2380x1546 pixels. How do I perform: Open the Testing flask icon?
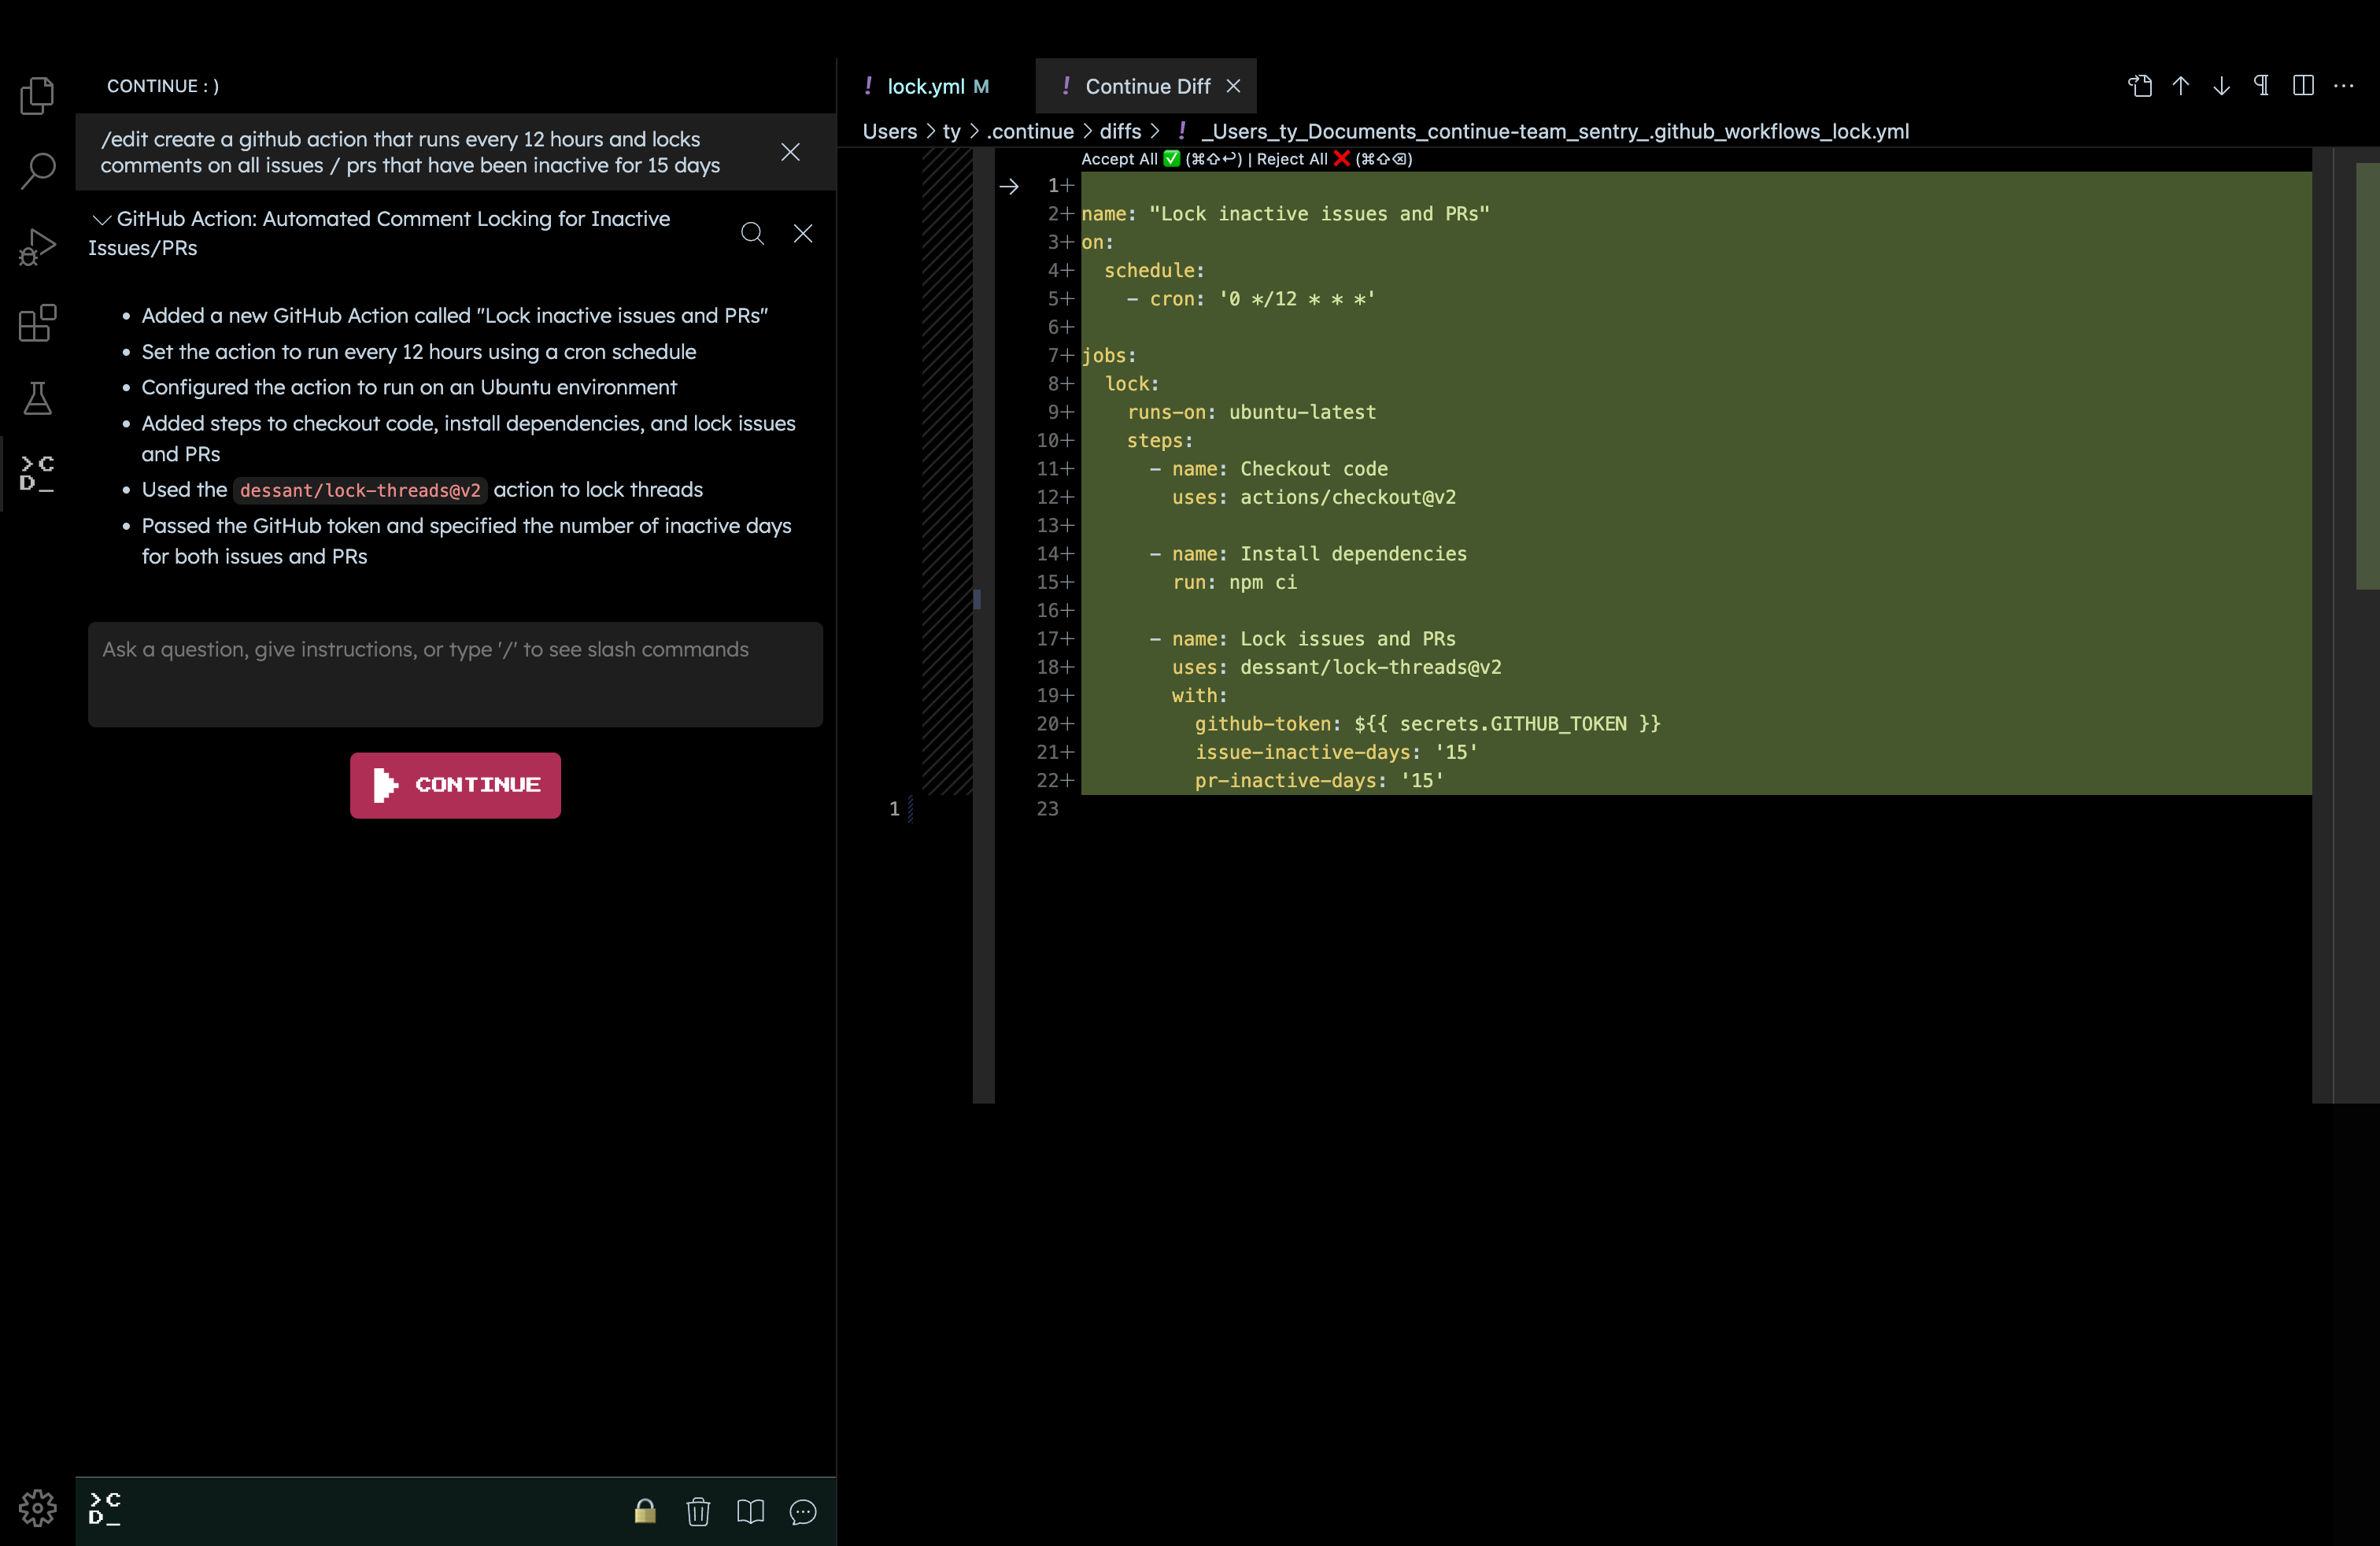[37, 398]
